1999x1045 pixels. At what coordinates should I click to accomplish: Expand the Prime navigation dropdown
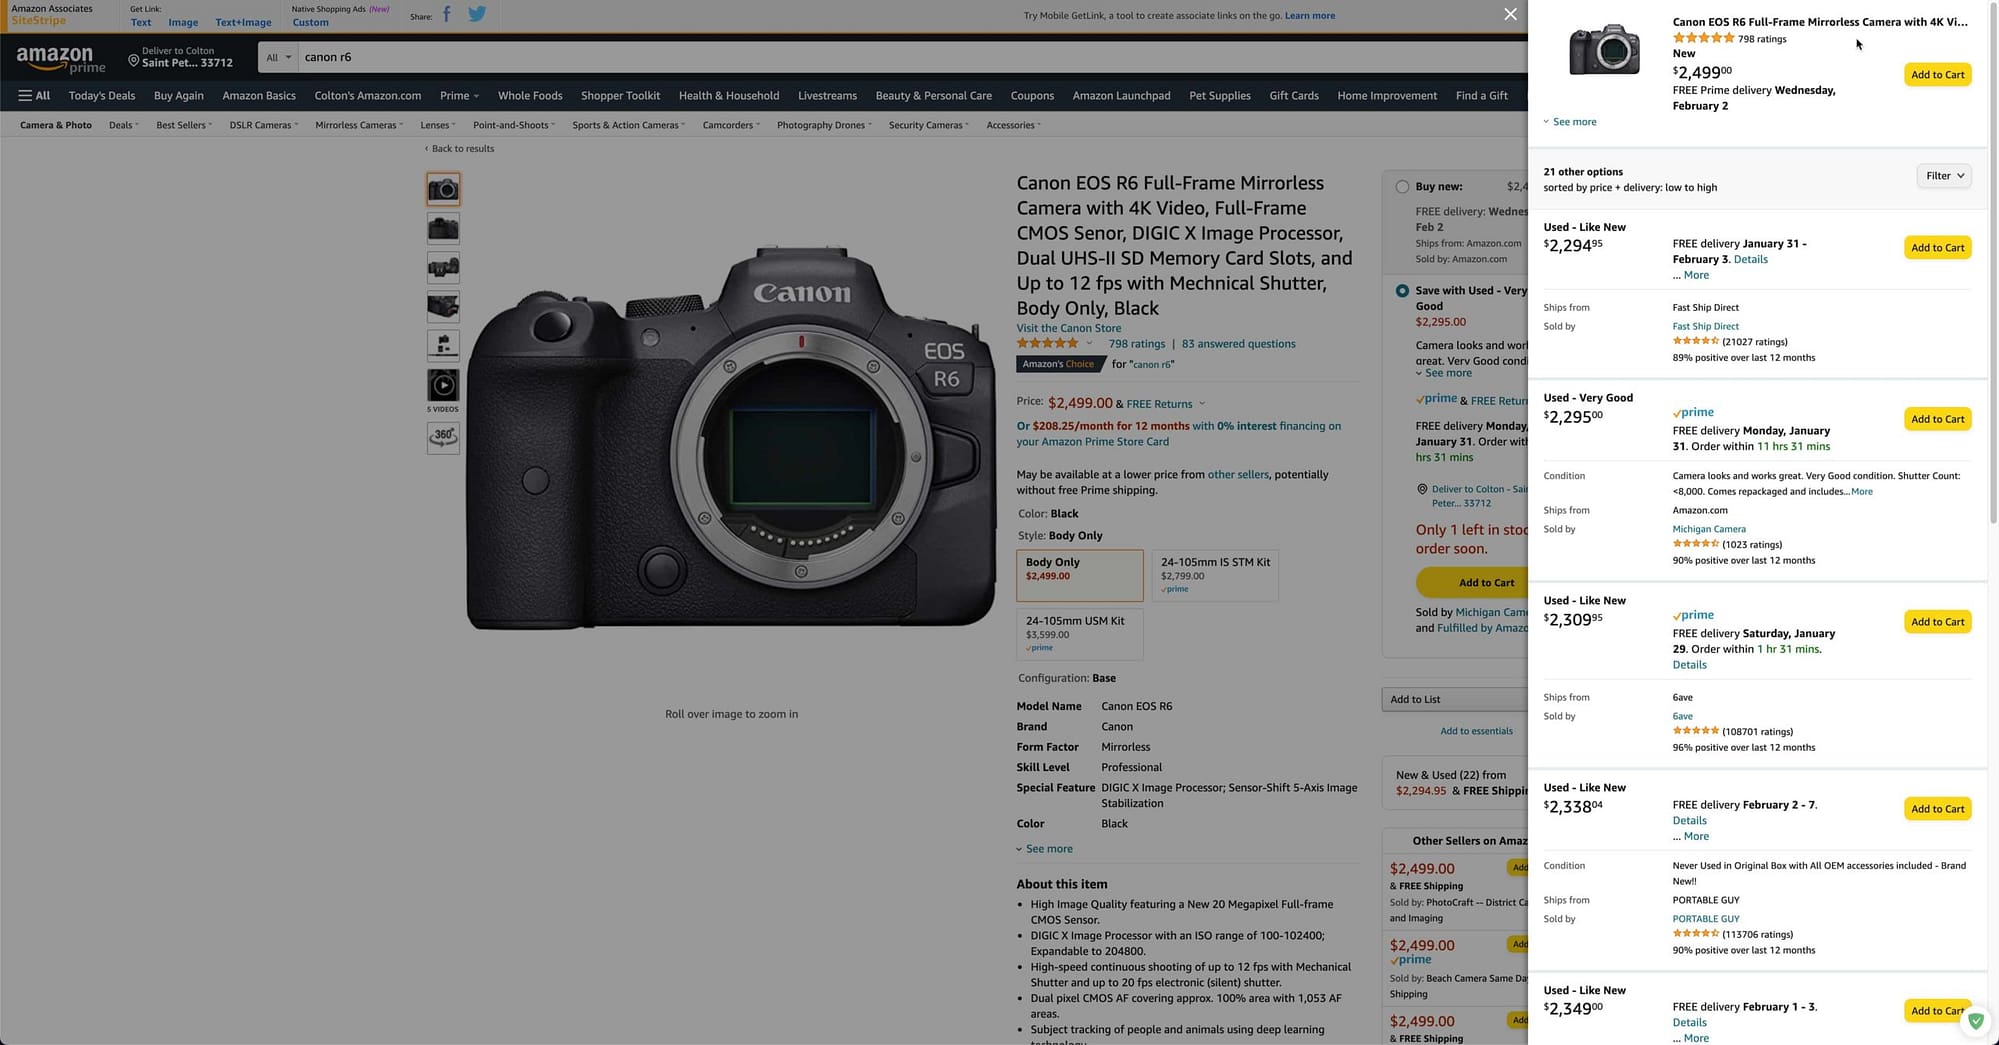pyautogui.click(x=459, y=96)
